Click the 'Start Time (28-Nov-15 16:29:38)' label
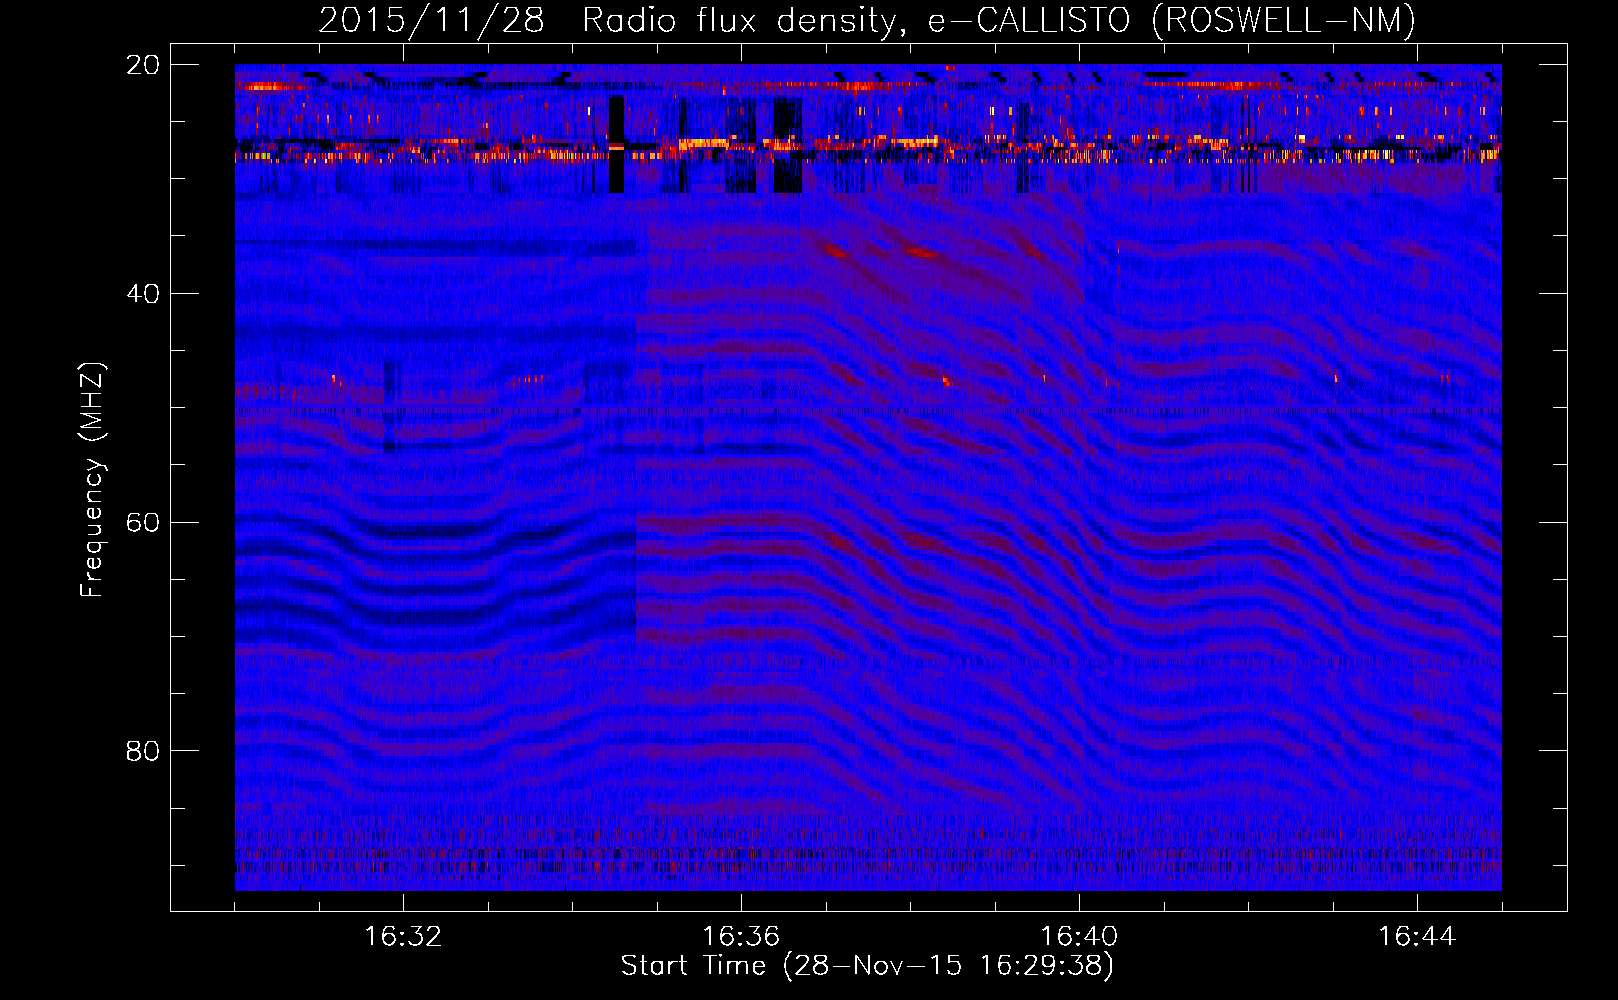Image resolution: width=1618 pixels, height=1000 pixels. [867, 966]
